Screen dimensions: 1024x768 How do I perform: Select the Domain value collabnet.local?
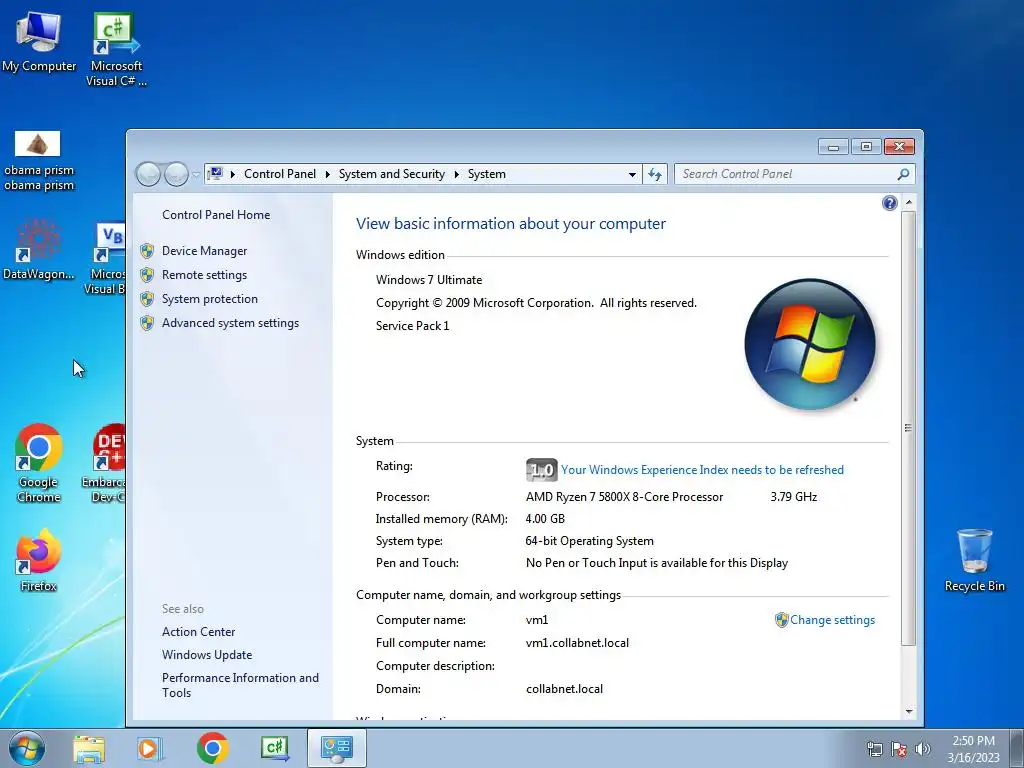[x=564, y=689]
